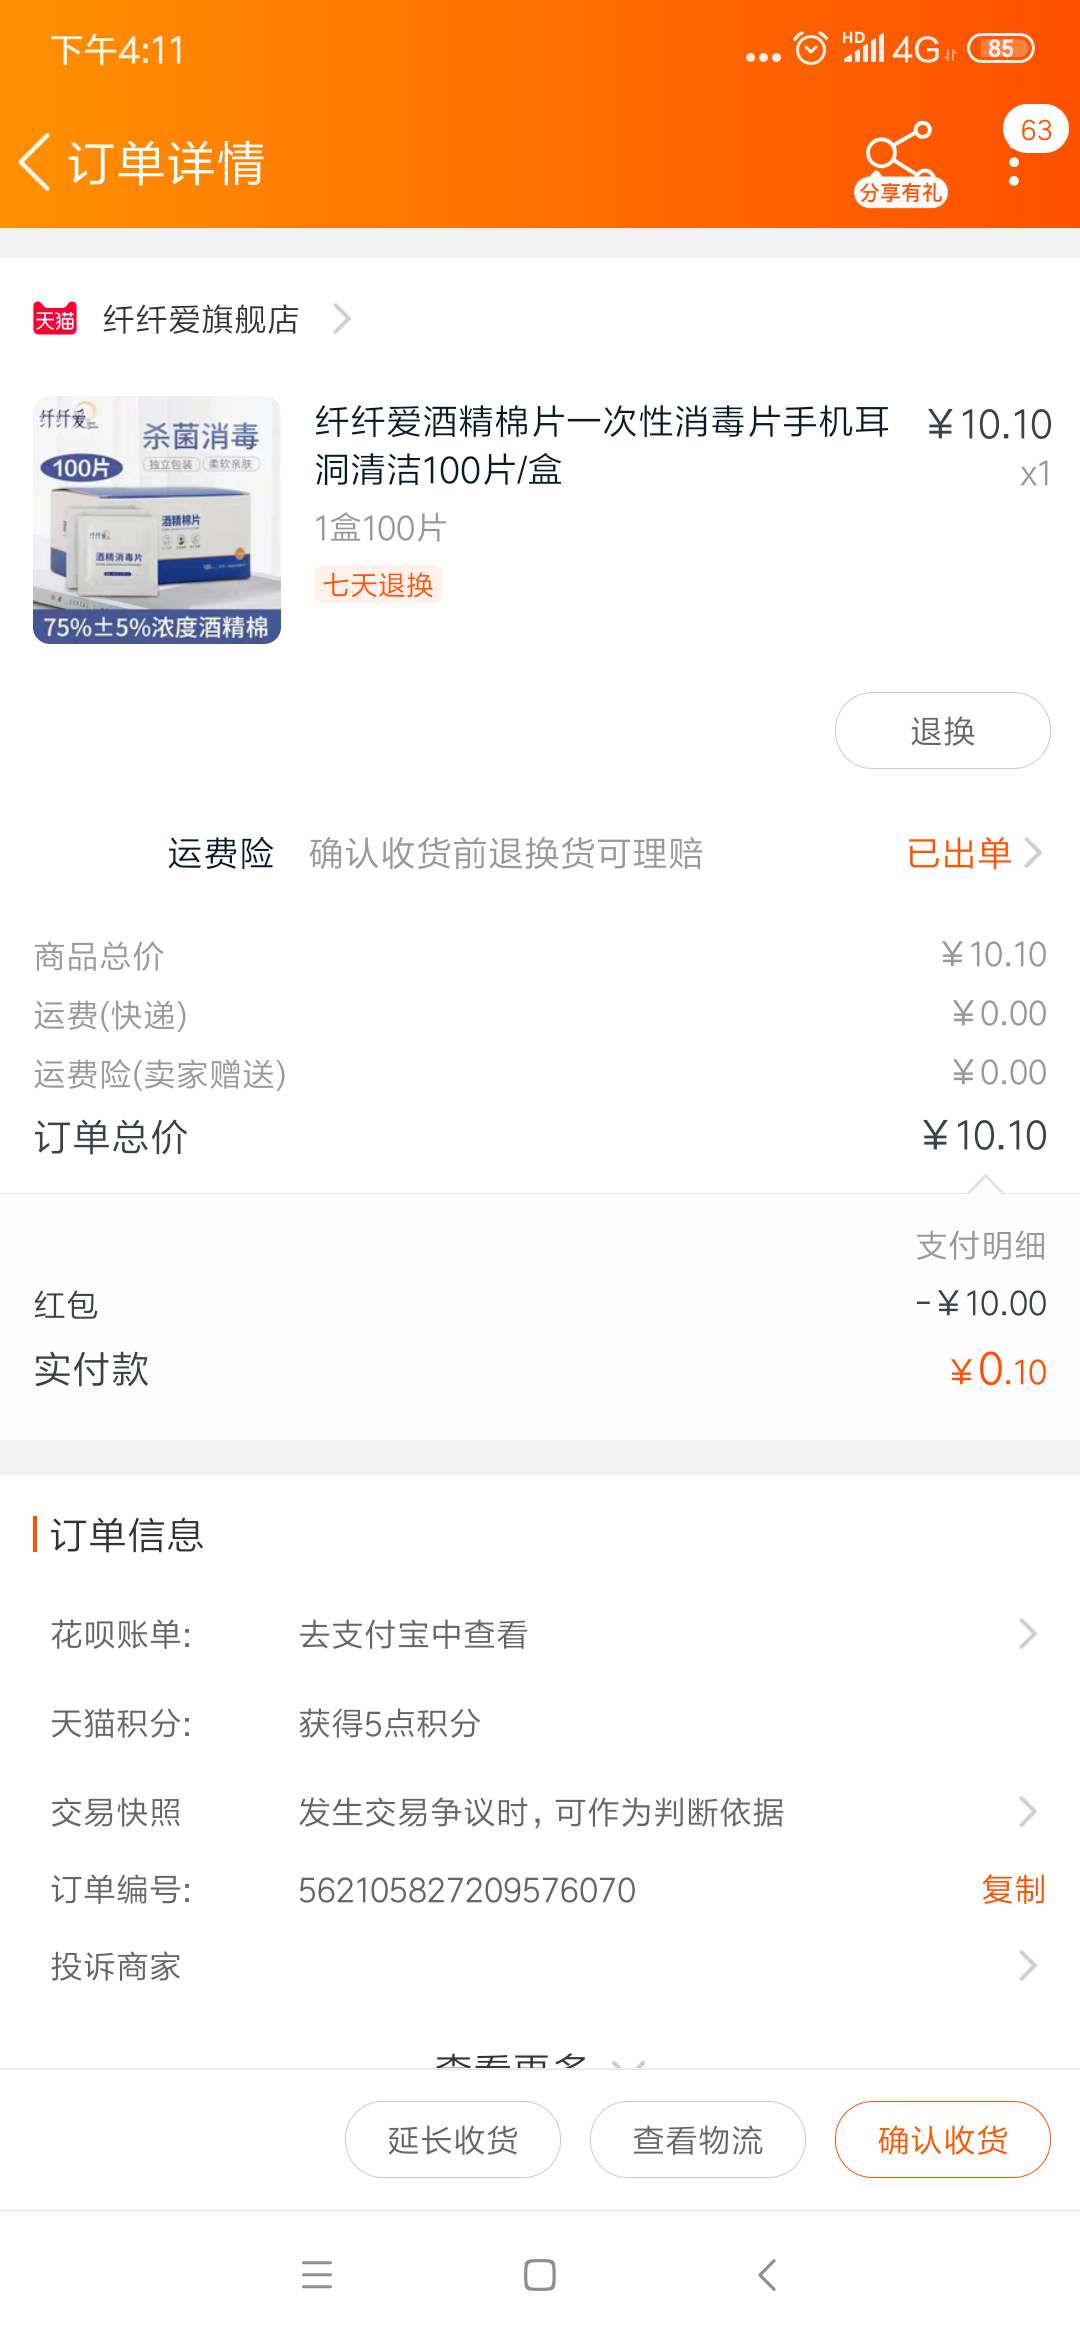Collapse the 支付明细 payment details arrow
The height and width of the screenshot is (2340, 1080).
coord(985,1186)
